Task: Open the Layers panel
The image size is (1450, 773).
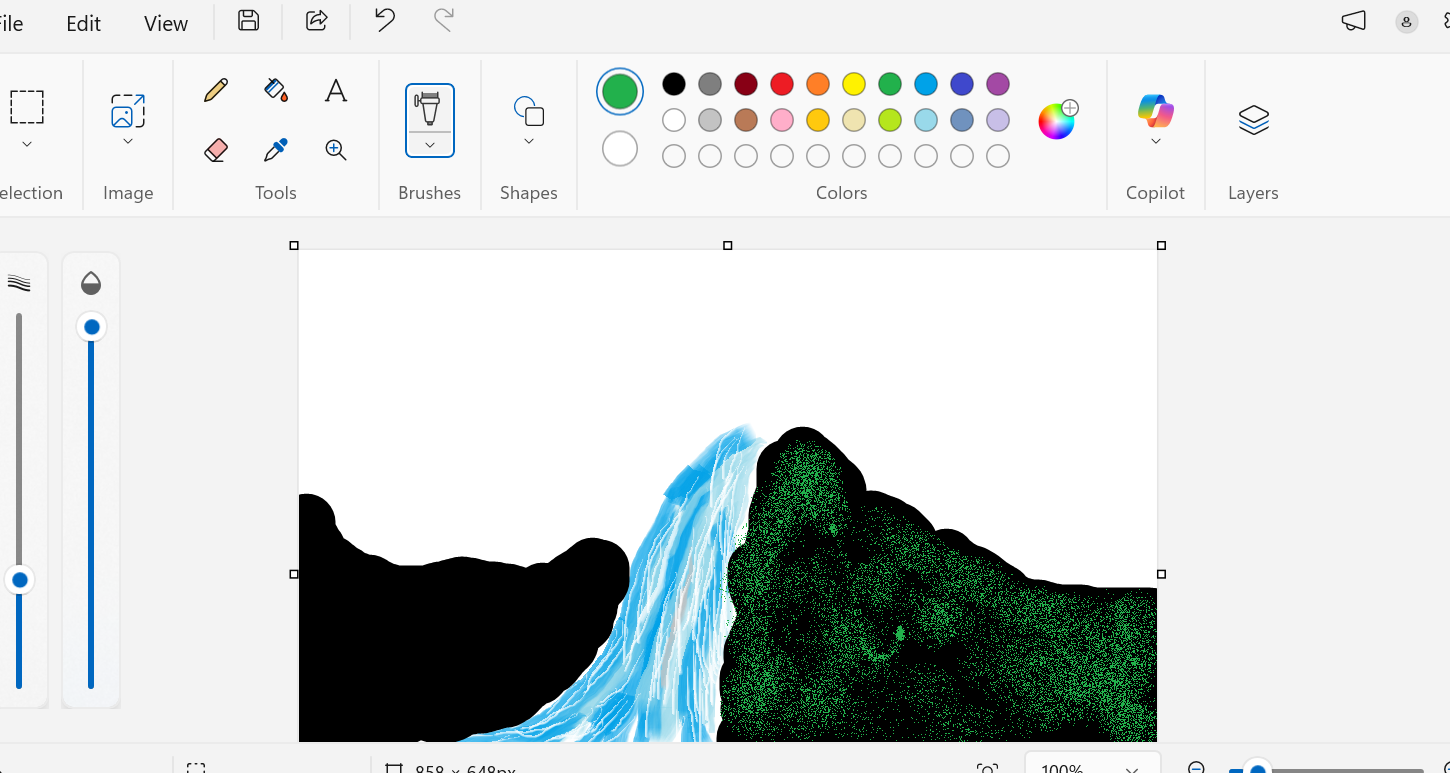Action: coord(1253,120)
